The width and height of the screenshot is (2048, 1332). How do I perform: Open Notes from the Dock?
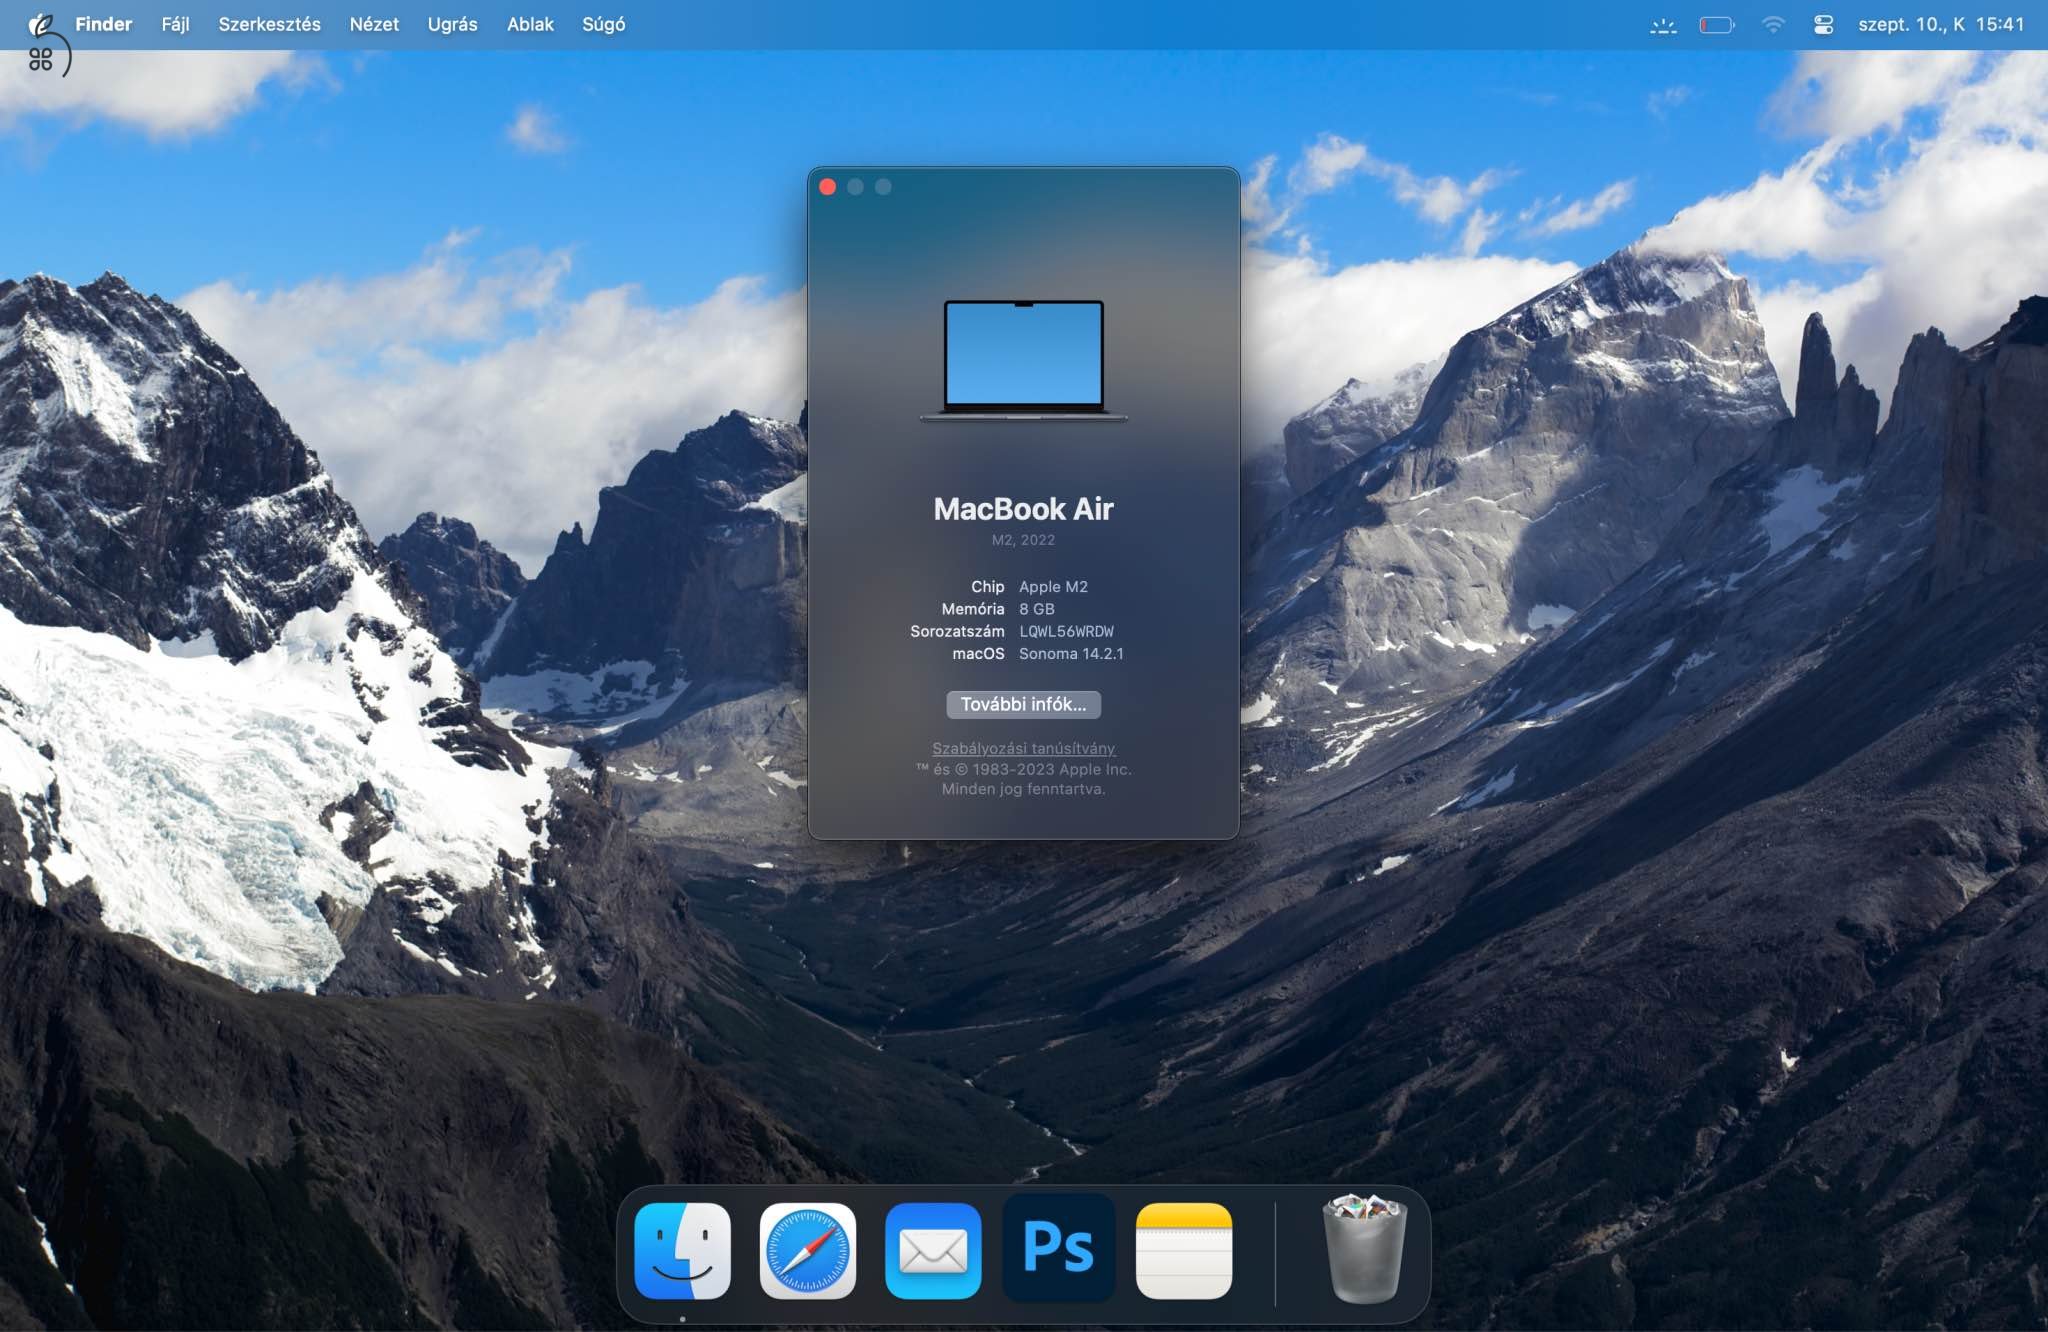(x=1184, y=1251)
